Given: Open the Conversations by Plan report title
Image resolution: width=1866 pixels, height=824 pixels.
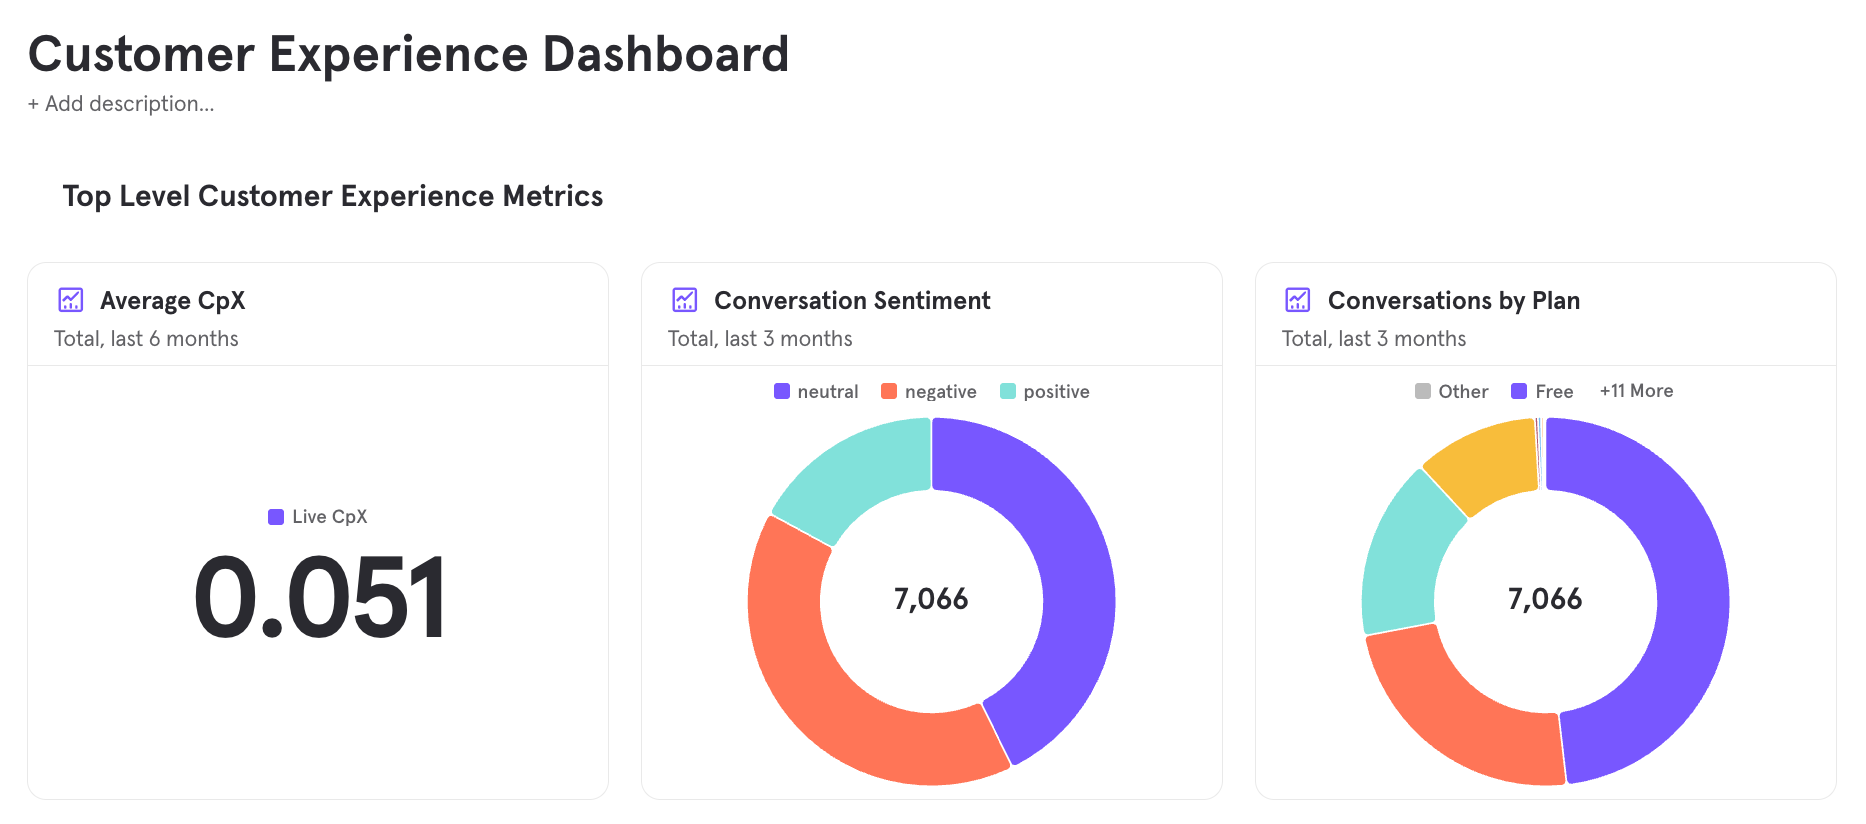Looking at the screenshot, I should (x=1453, y=301).
